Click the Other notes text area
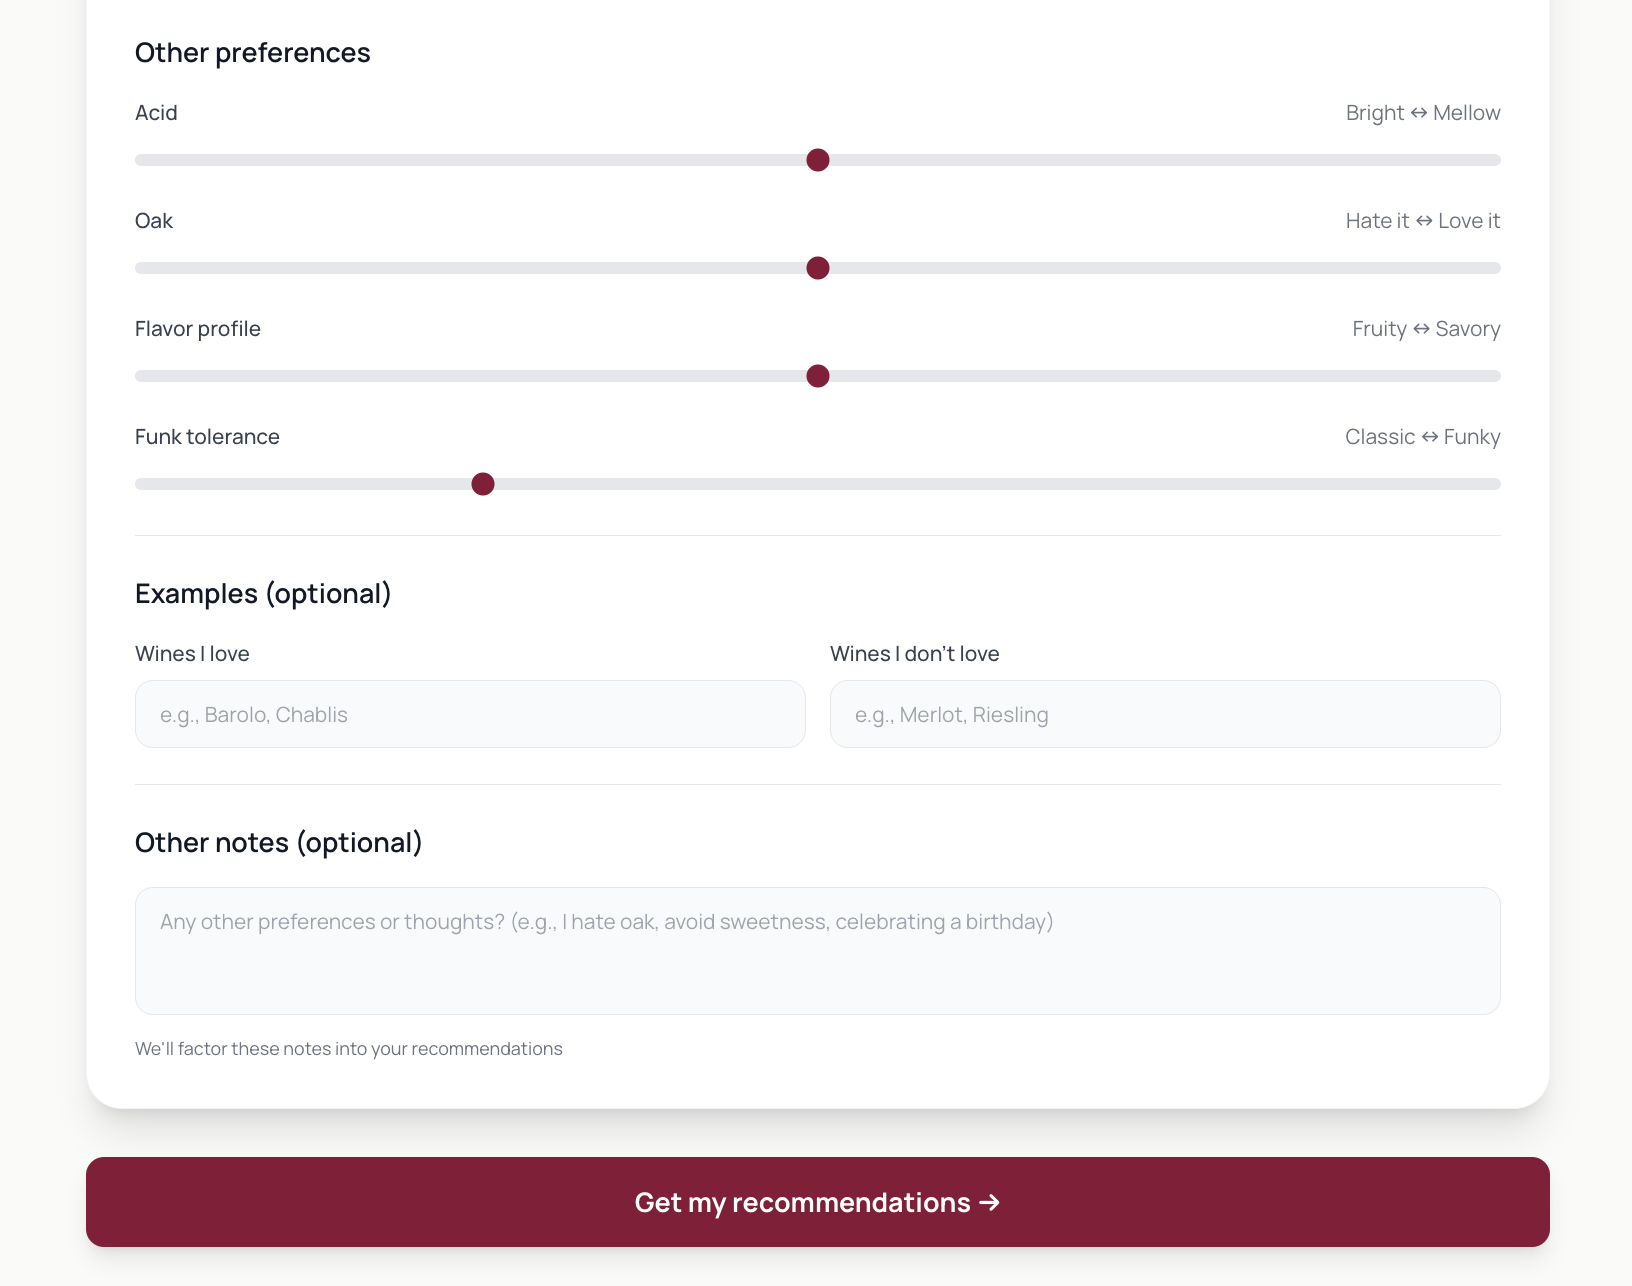The image size is (1632, 1286). 817,950
